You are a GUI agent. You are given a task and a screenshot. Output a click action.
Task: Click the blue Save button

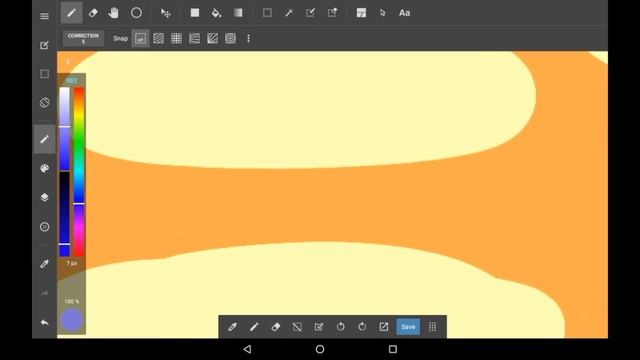(x=408, y=327)
